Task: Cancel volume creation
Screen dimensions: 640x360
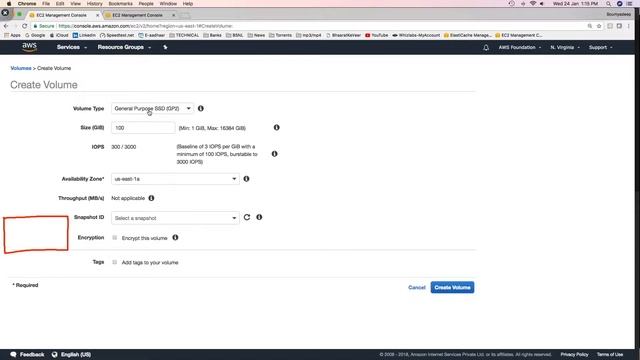Action: coord(417,287)
